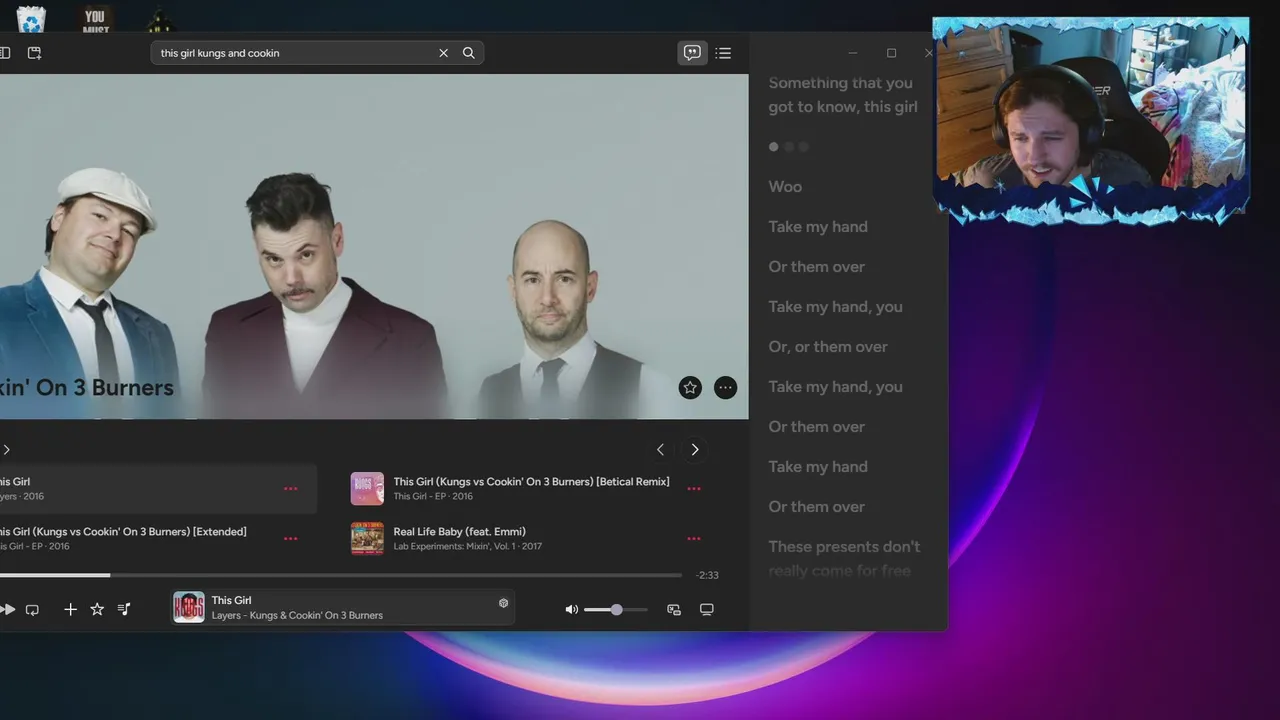Toggle the lyrics panel button
Screen dimensions: 1280x720
[692, 53]
